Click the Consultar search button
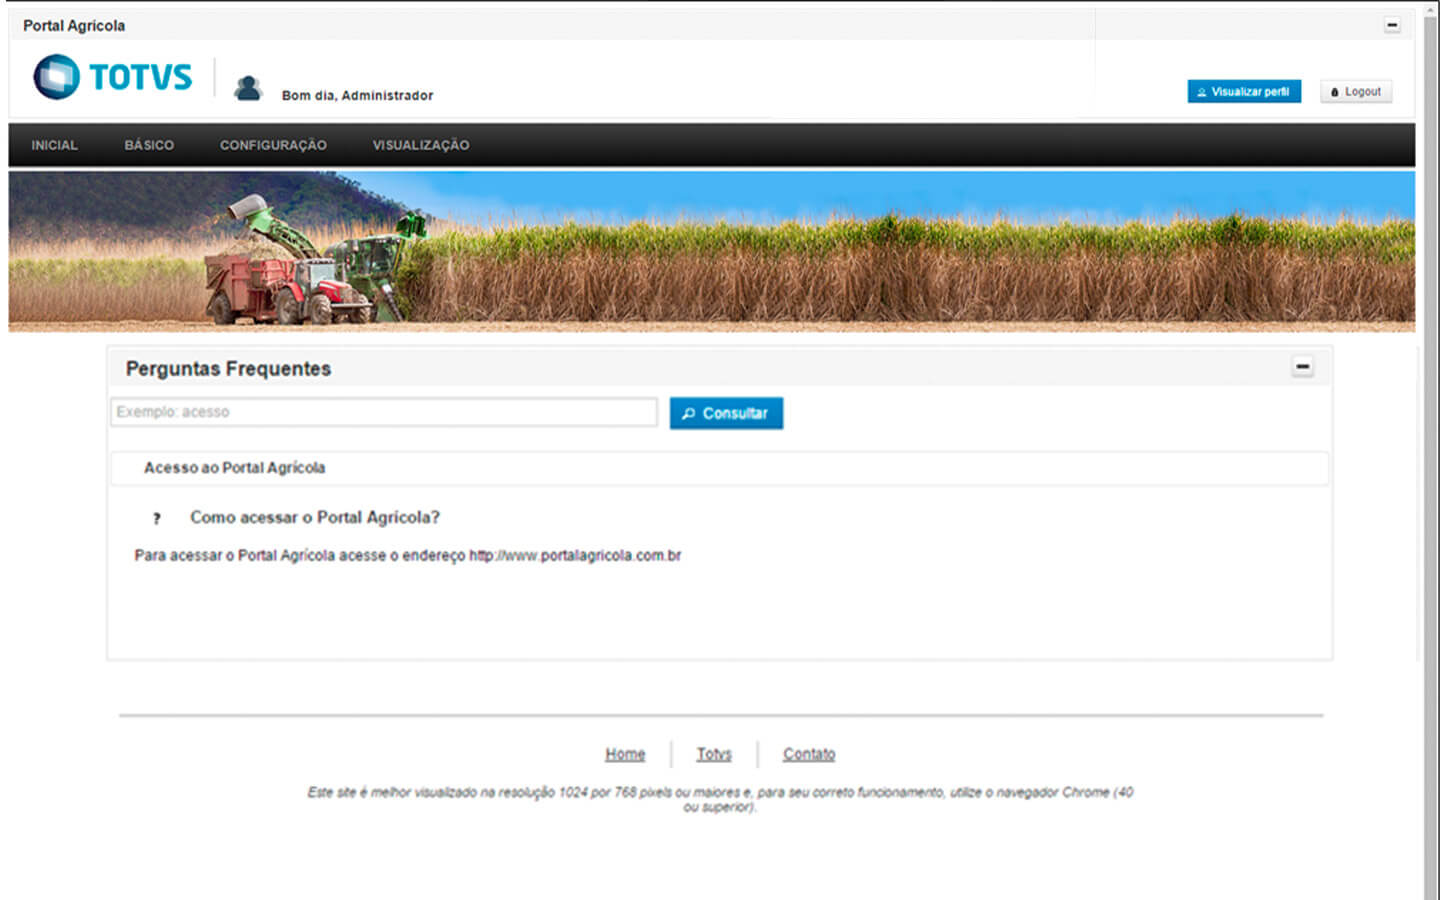 [726, 413]
